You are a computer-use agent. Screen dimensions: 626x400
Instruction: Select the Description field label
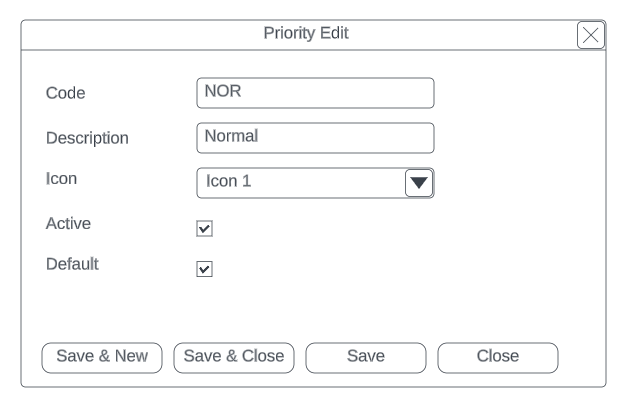pyautogui.click(x=87, y=138)
